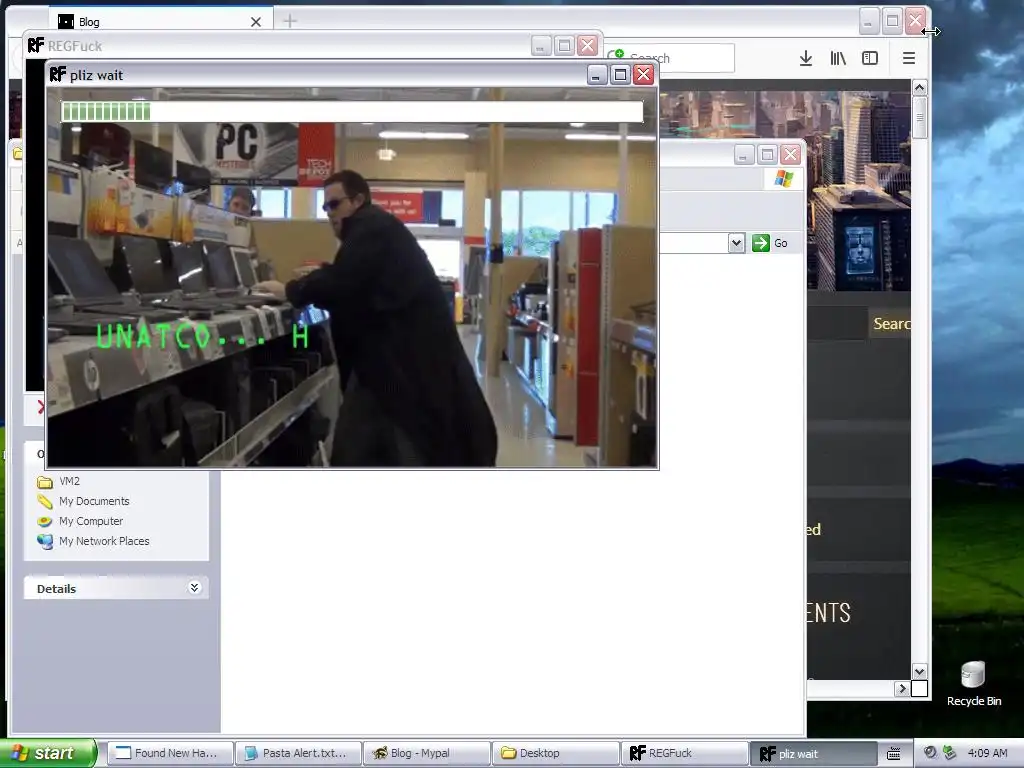Click the My Network Places icon
The width and height of the screenshot is (1024, 768).
coord(45,541)
